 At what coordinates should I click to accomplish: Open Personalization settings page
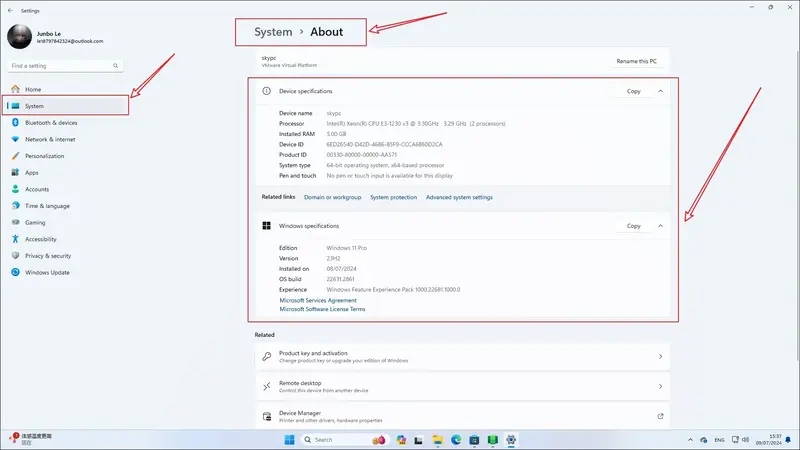point(45,156)
